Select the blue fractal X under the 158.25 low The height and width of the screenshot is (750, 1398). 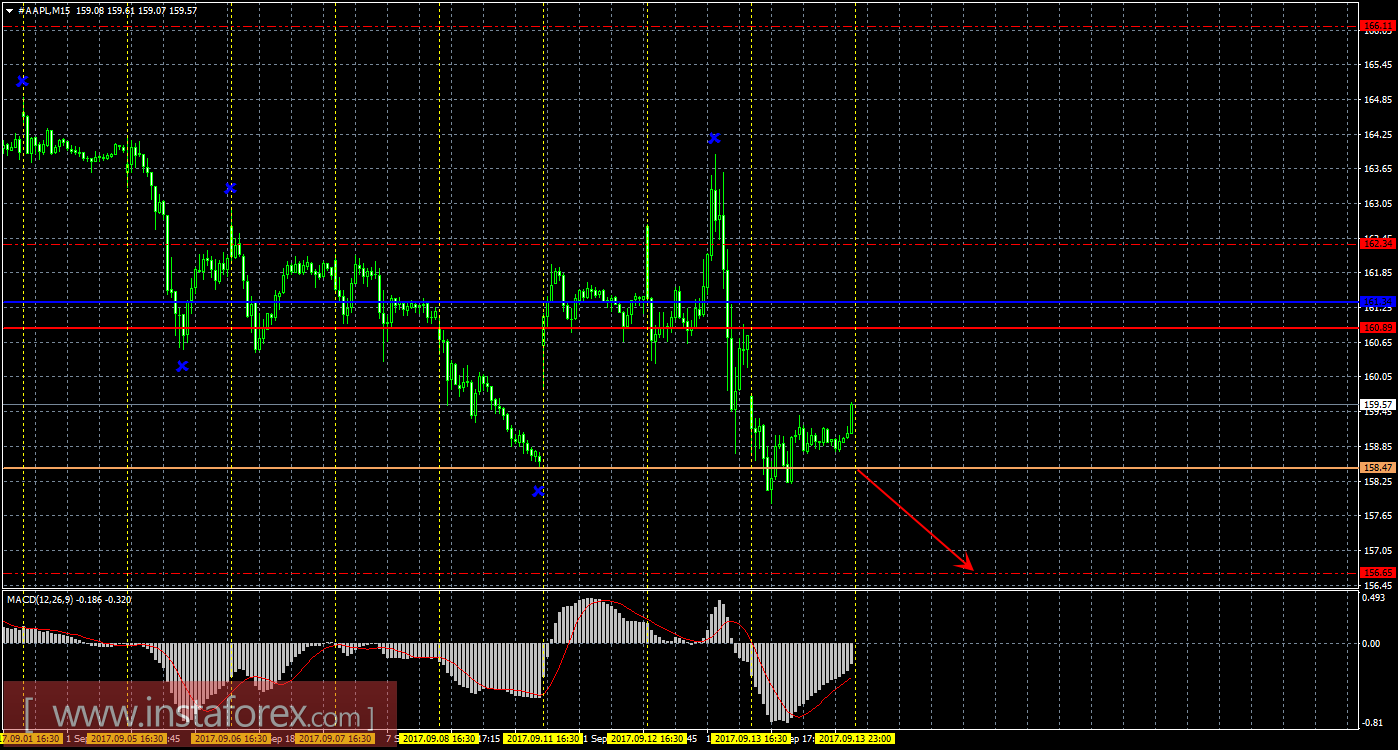click(x=538, y=491)
